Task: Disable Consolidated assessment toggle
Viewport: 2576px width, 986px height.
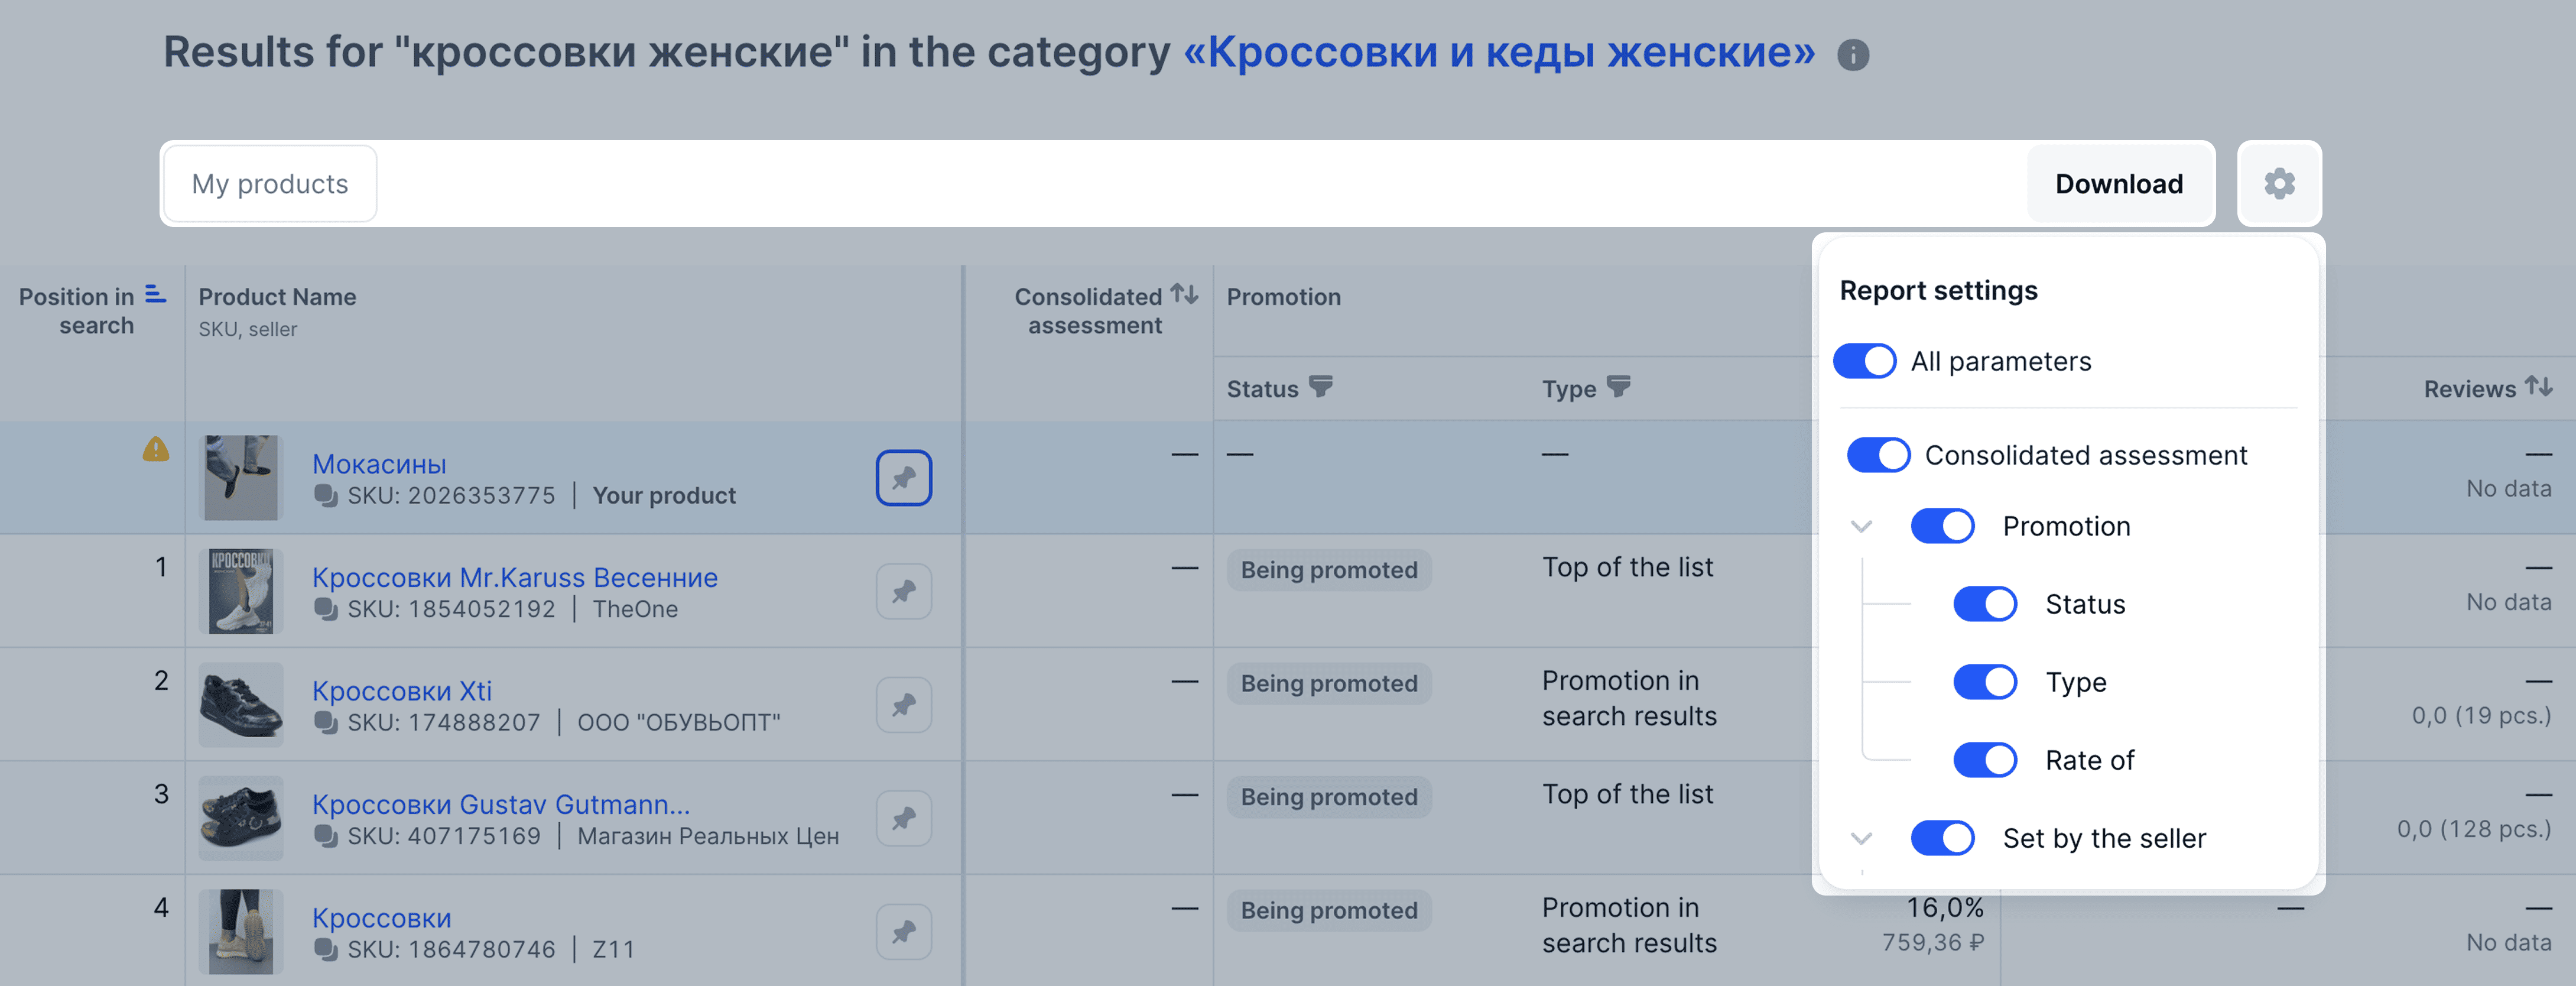Action: (1879, 455)
